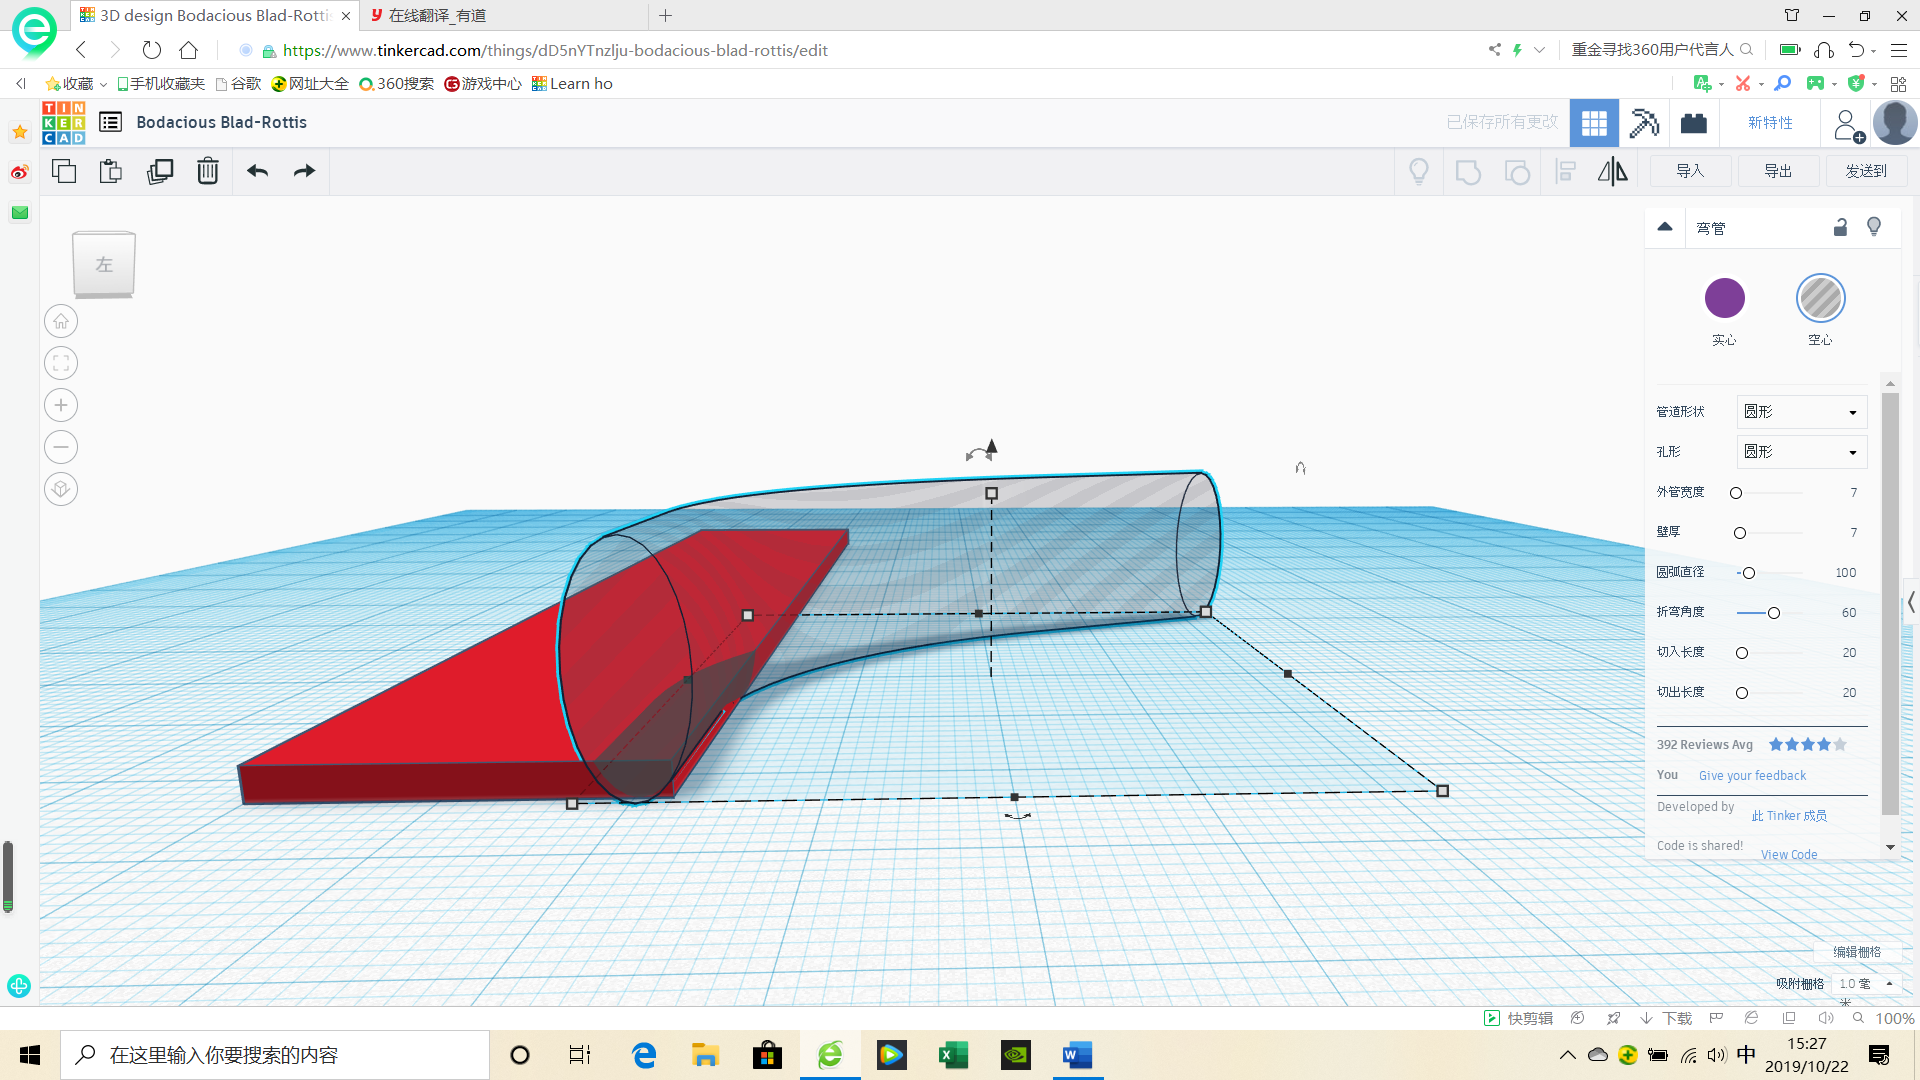Zoom in the workplane view
This screenshot has width=1920, height=1080.
click(61, 405)
